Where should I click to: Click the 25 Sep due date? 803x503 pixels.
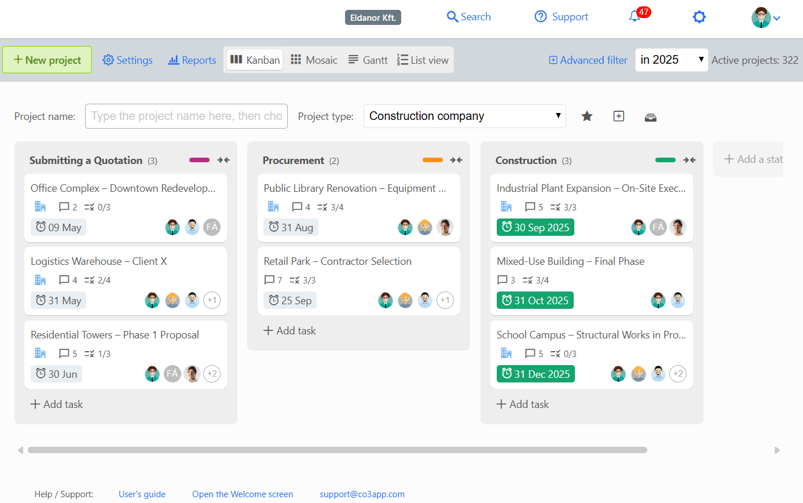click(x=290, y=300)
